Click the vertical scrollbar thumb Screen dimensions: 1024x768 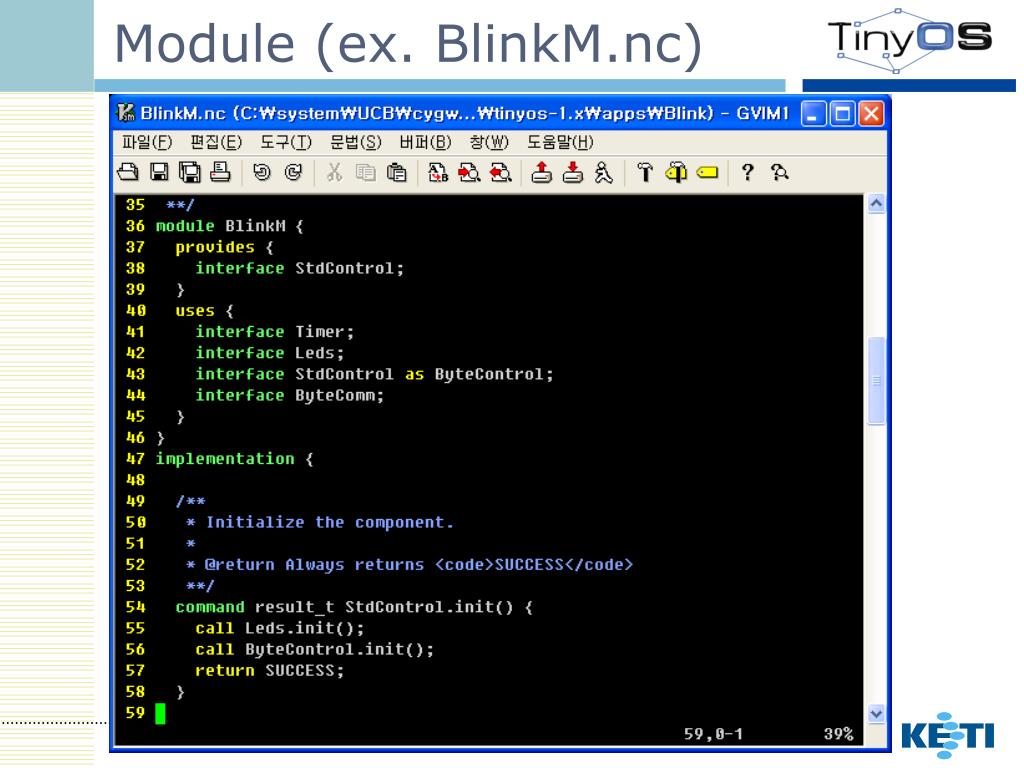click(876, 380)
